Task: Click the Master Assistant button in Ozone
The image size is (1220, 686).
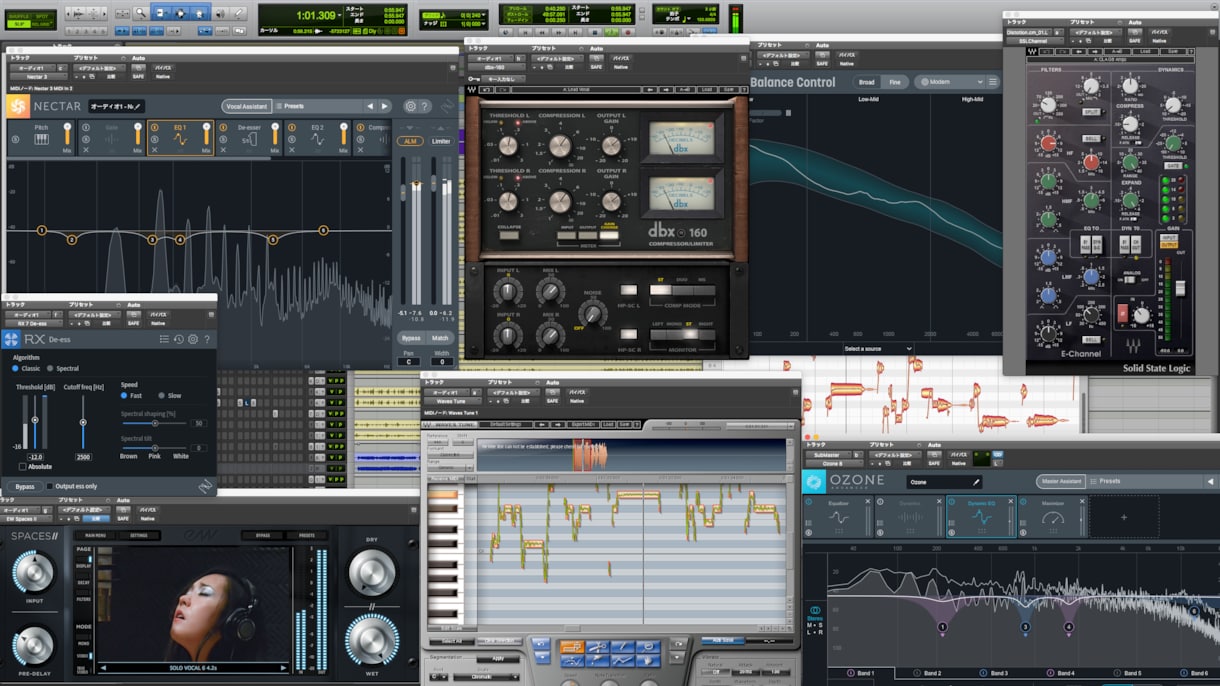Action: click(1060, 482)
